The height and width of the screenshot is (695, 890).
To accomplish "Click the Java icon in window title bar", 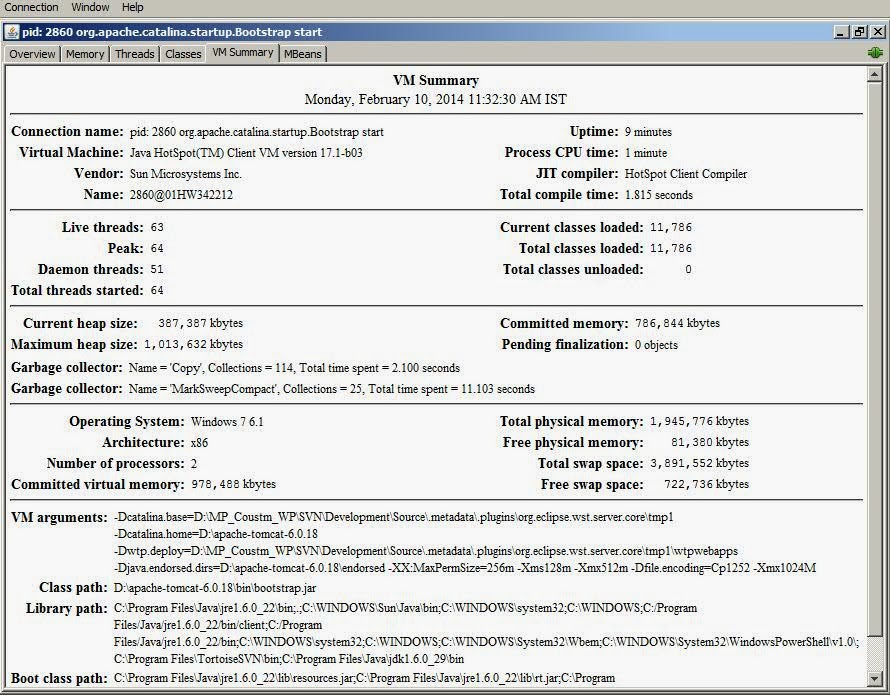I will 12,32.
